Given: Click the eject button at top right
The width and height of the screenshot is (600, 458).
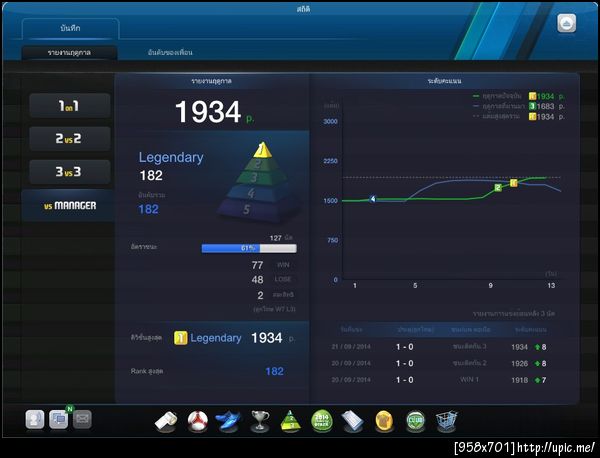Looking at the screenshot, I should [x=566, y=23].
